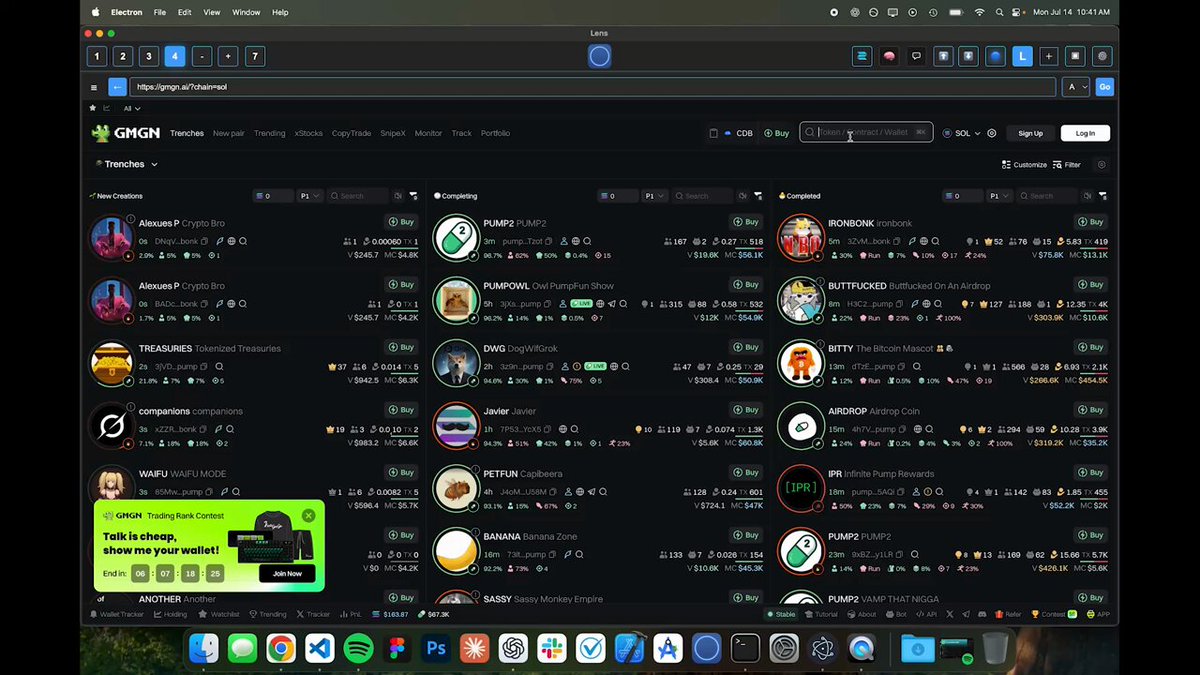The image size is (1200, 675).
Task: Click Photoshop icon in the dock
Action: 436,649
